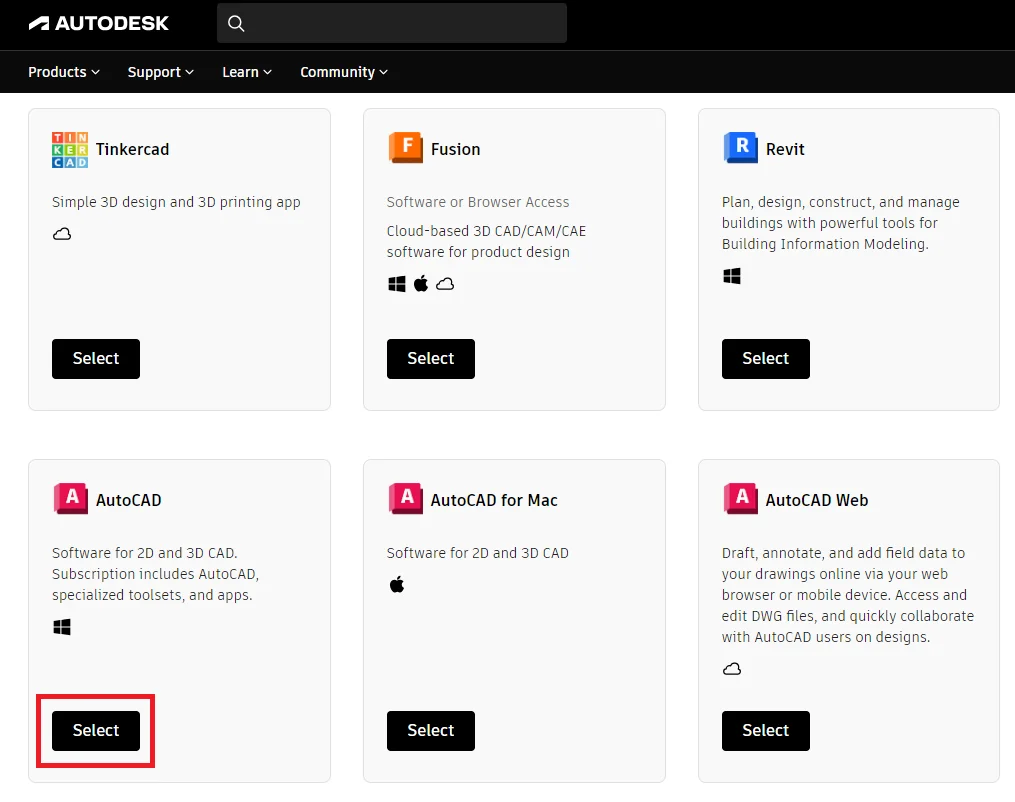
Task: Expand the Learn menu
Action: pyautogui.click(x=247, y=72)
